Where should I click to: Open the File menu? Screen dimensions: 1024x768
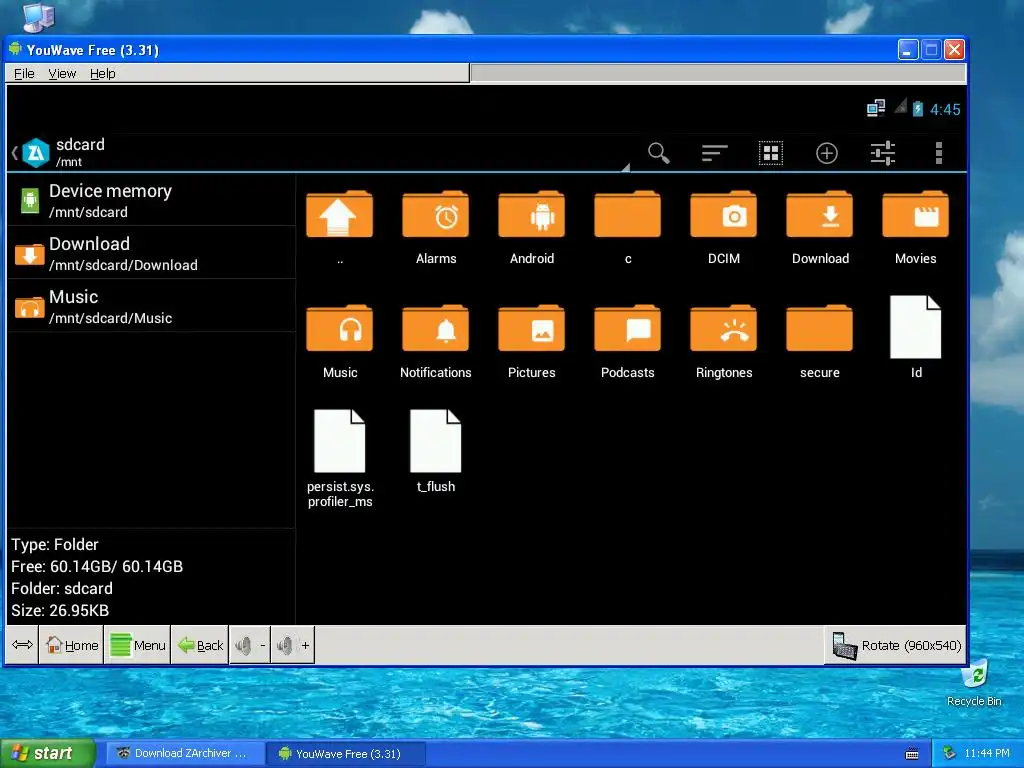pos(24,73)
